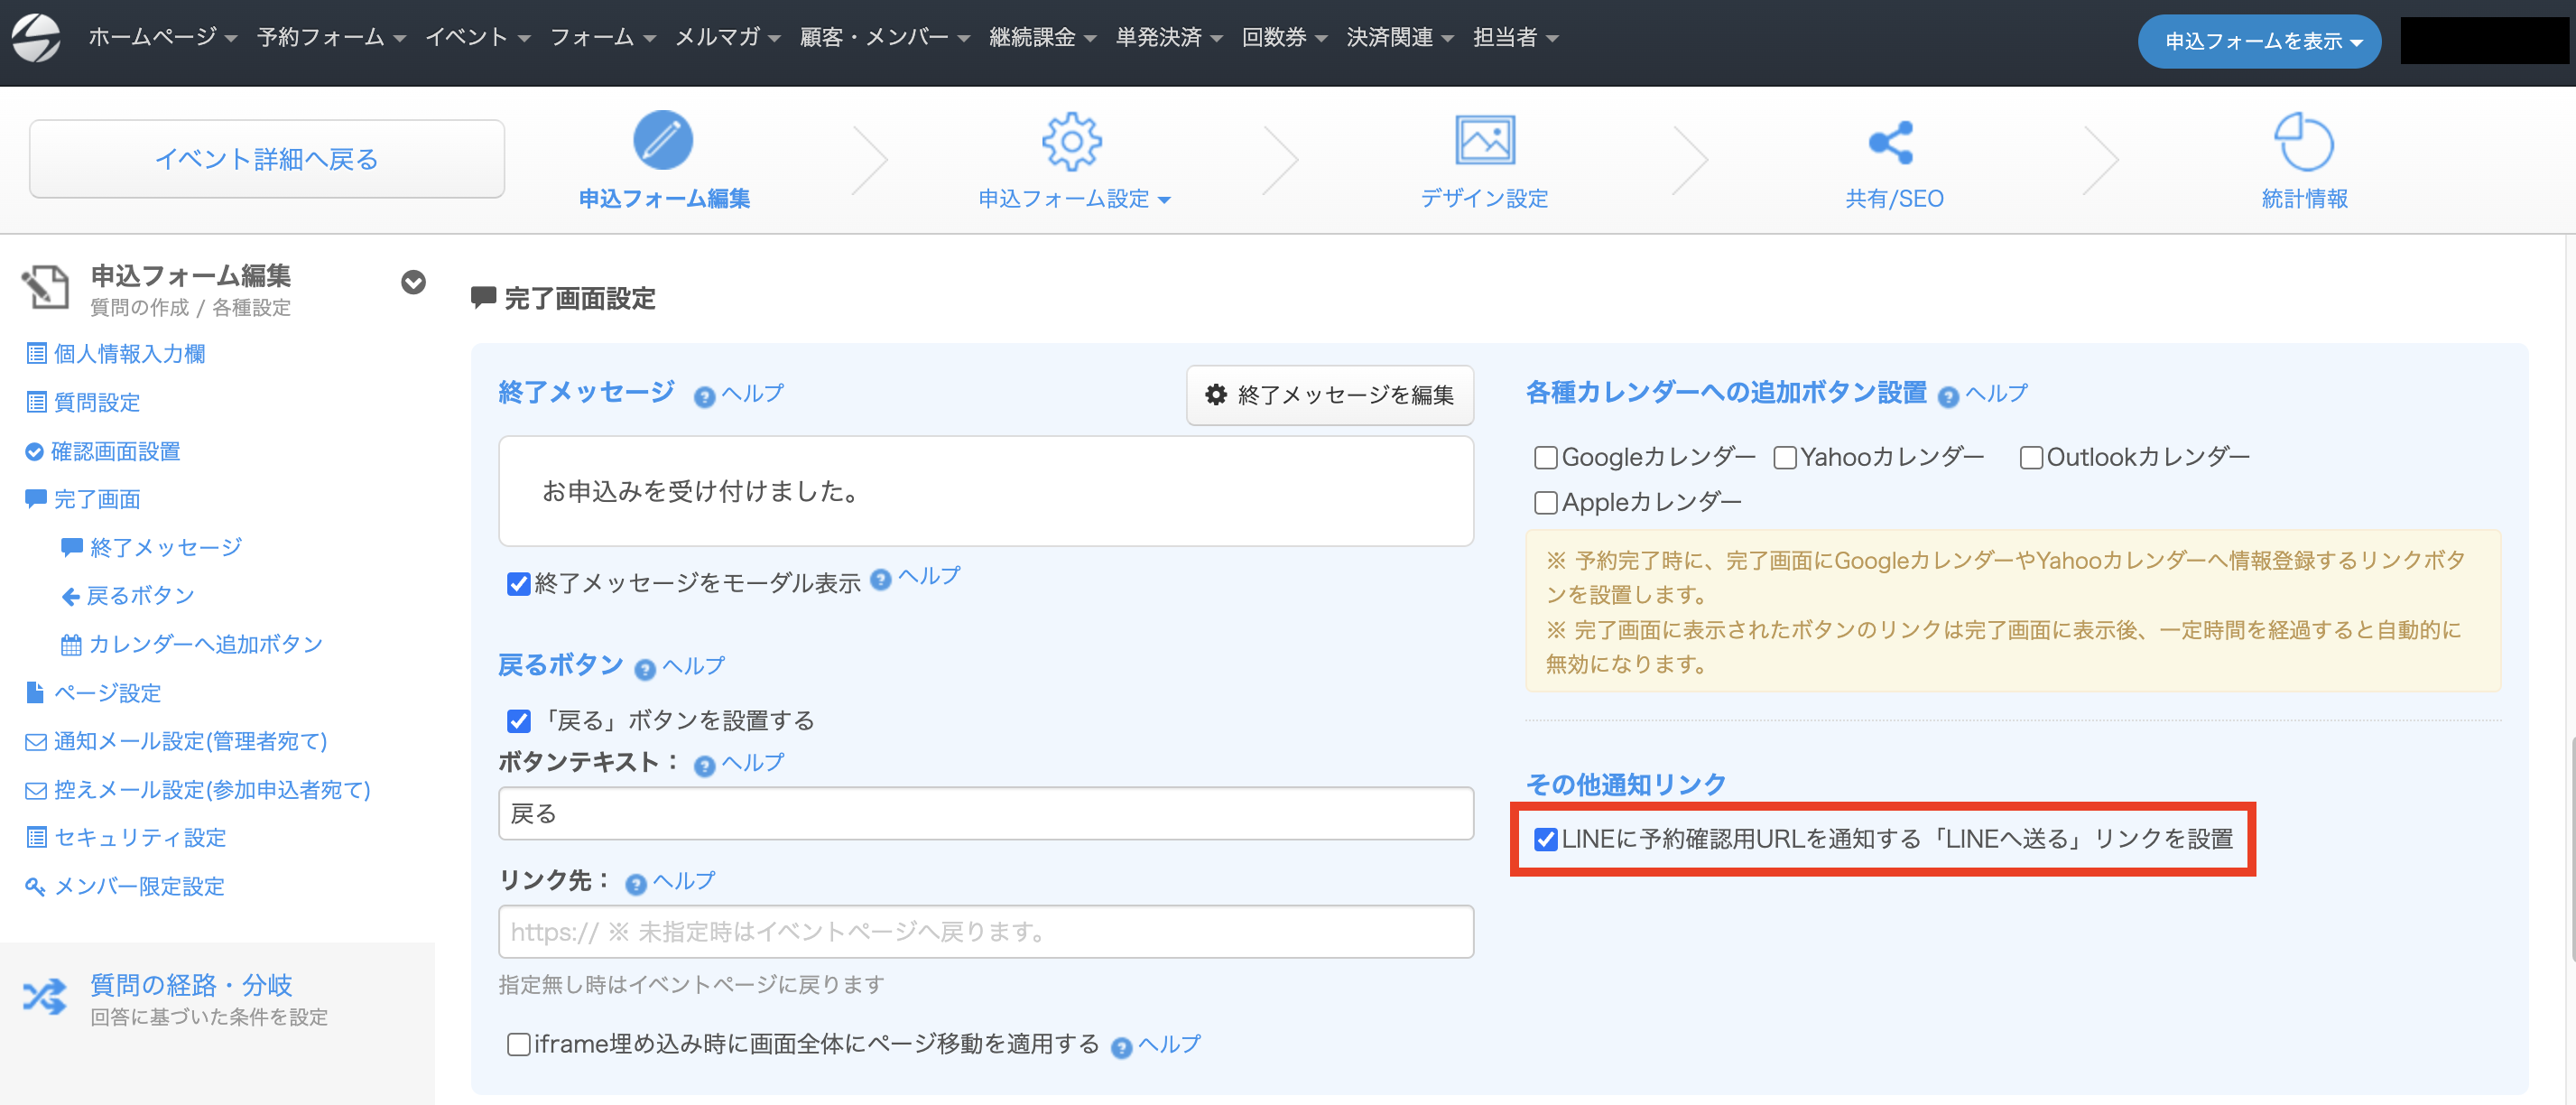Enable the Appleカレンダー checkbox
This screenshot has width=2576, height=1105.
point(1545,503)
